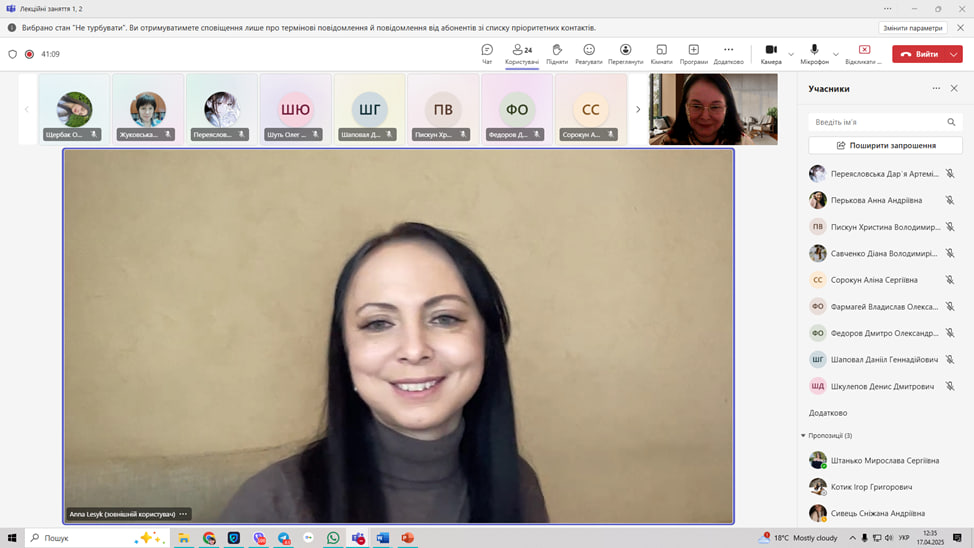
Task: Click the shield security icon
Action: pyautogui.click(x=12, y=54)
